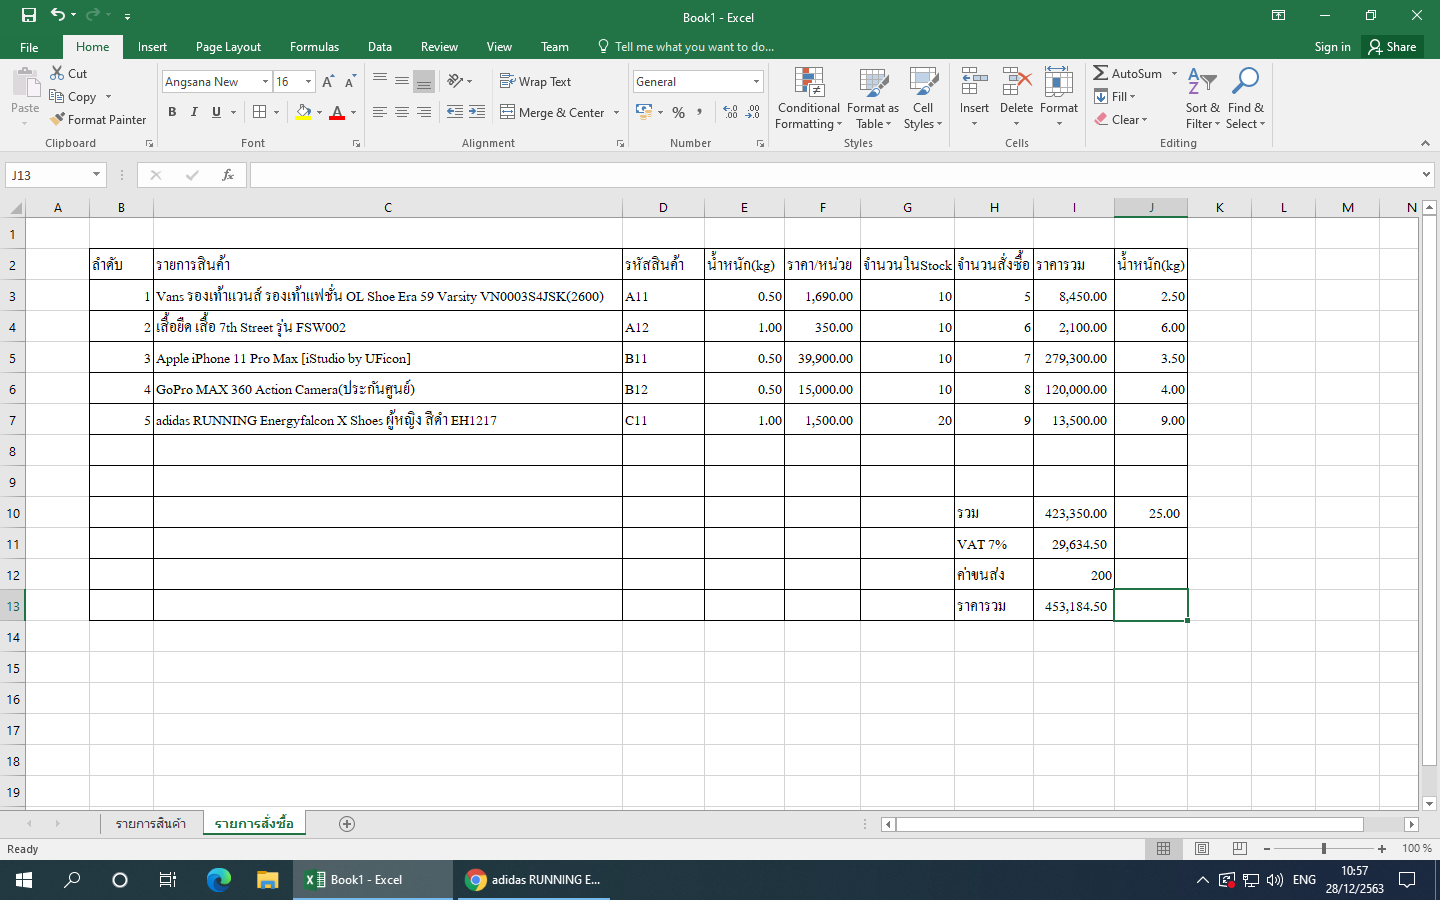Image resolution: width=1440 pixels, height=900 pixels.
Task: Click the Insert Function fx icon
Action: (228, 175)
